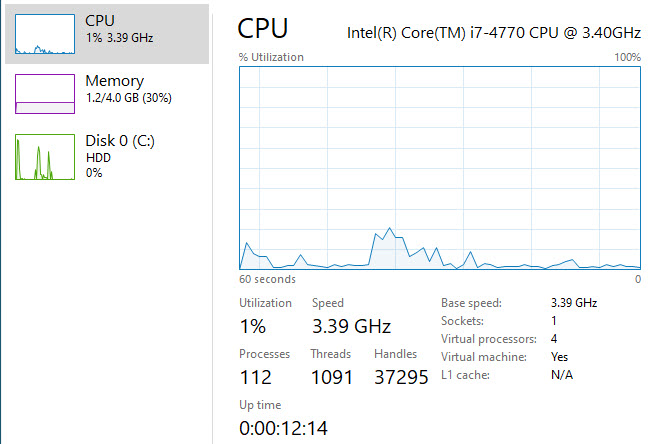Click the Base speed label
The image size is (649, 444).
471,302
